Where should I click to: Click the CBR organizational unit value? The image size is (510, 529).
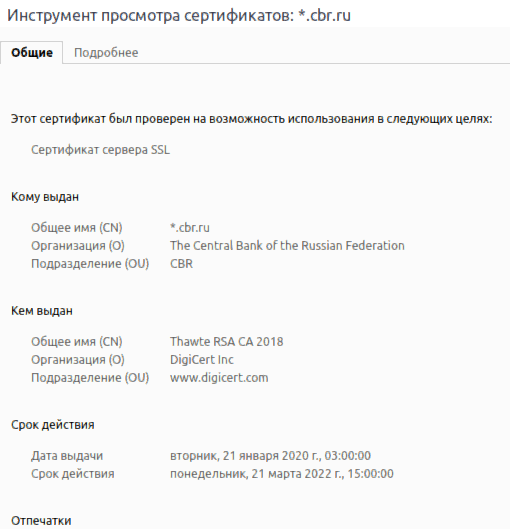click(x=181, y=263)
